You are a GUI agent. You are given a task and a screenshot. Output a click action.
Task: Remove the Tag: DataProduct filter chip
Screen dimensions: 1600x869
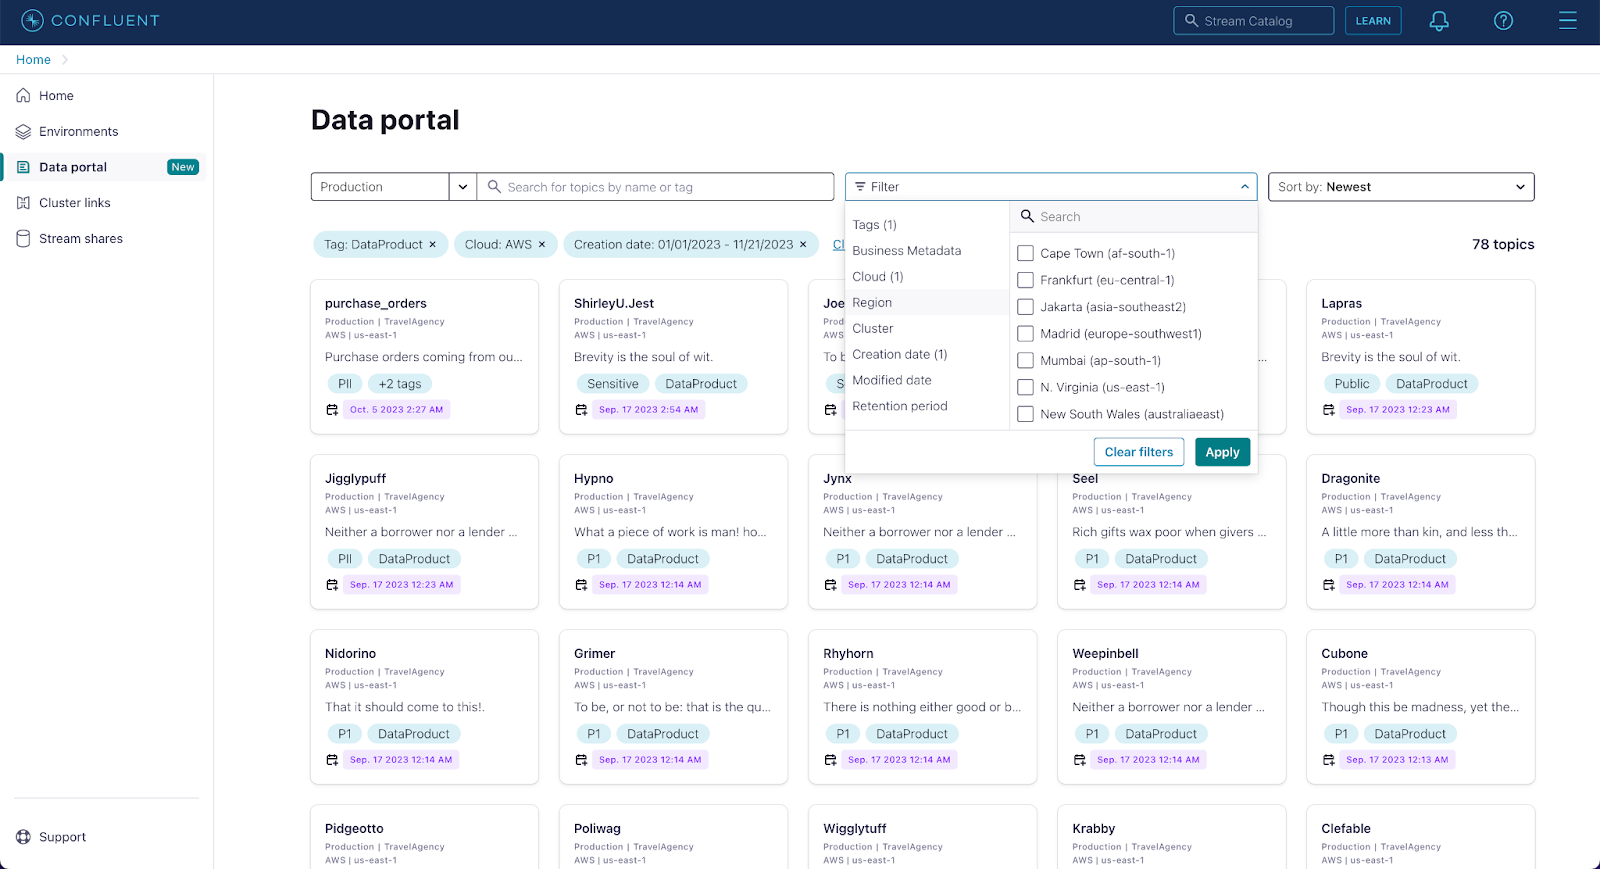point(433,244)
